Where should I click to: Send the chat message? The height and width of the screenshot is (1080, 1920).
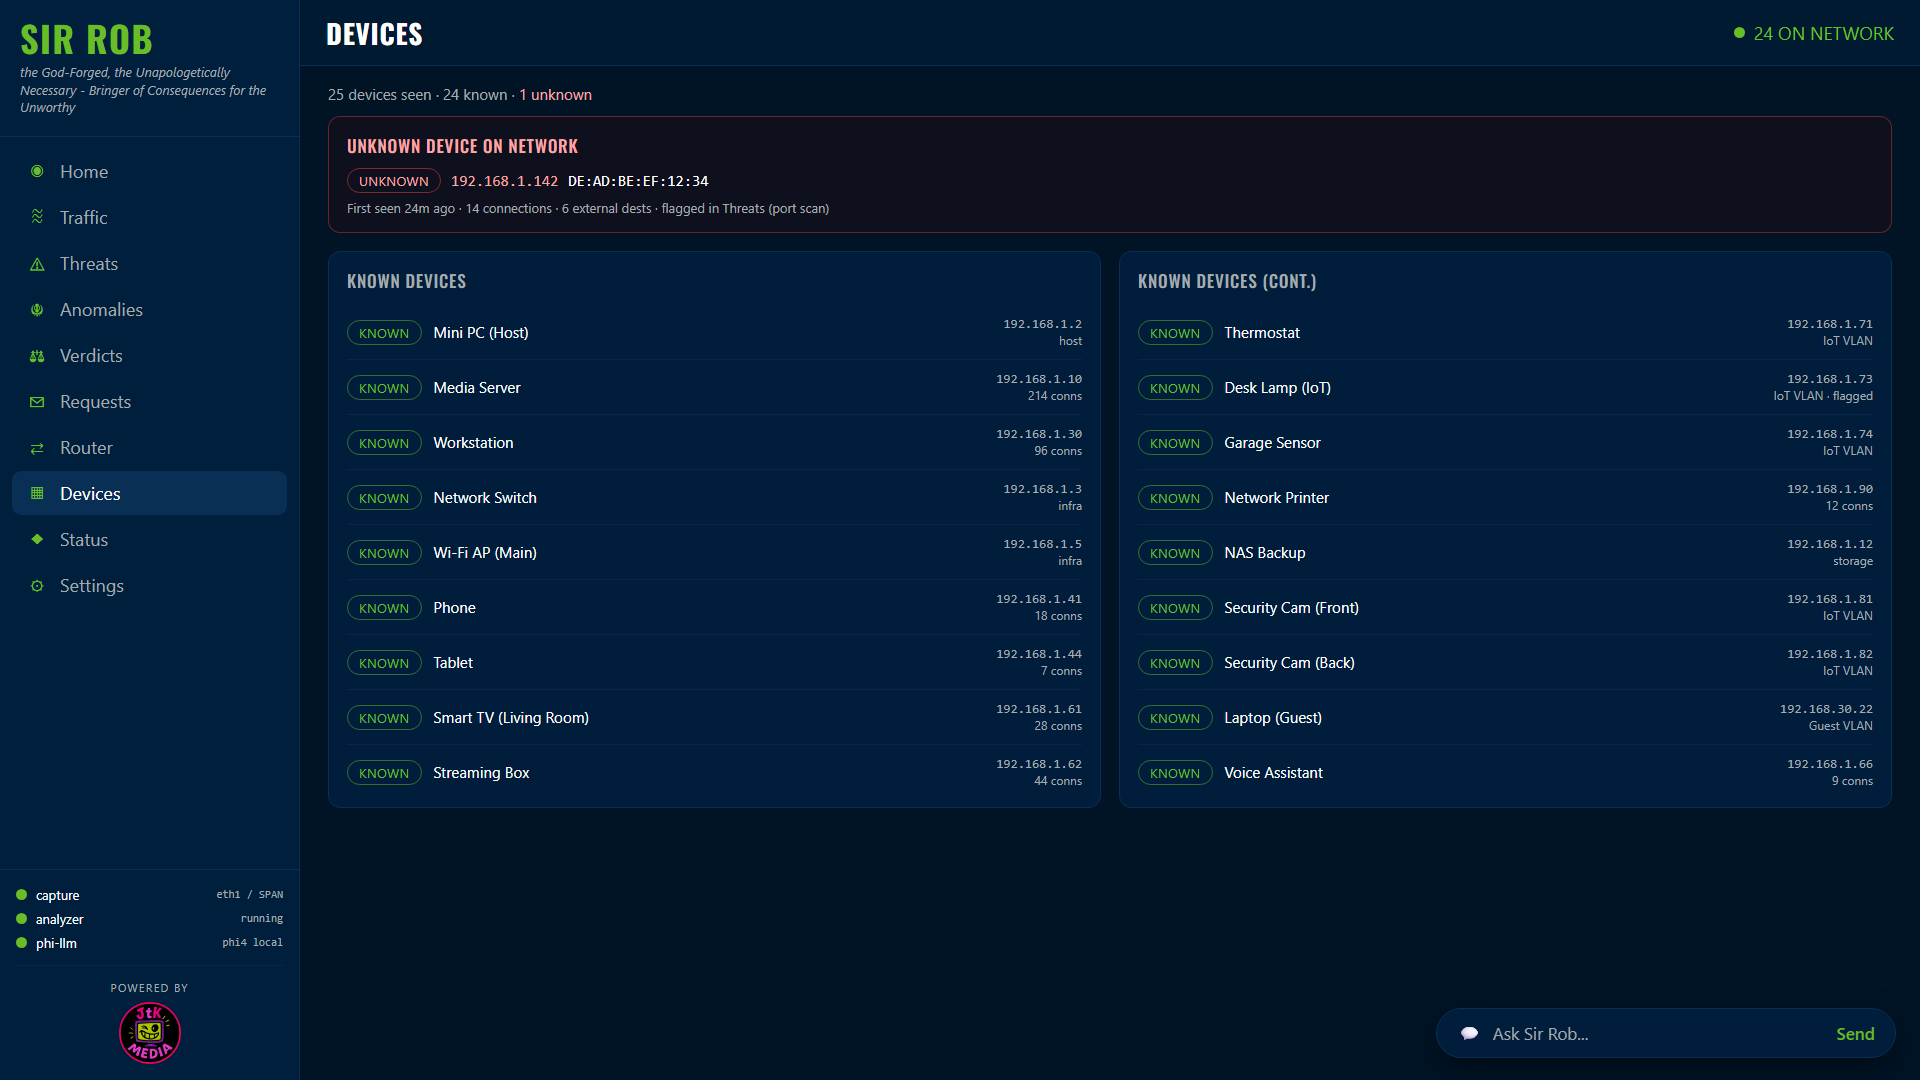(x=1855, y=1034)
